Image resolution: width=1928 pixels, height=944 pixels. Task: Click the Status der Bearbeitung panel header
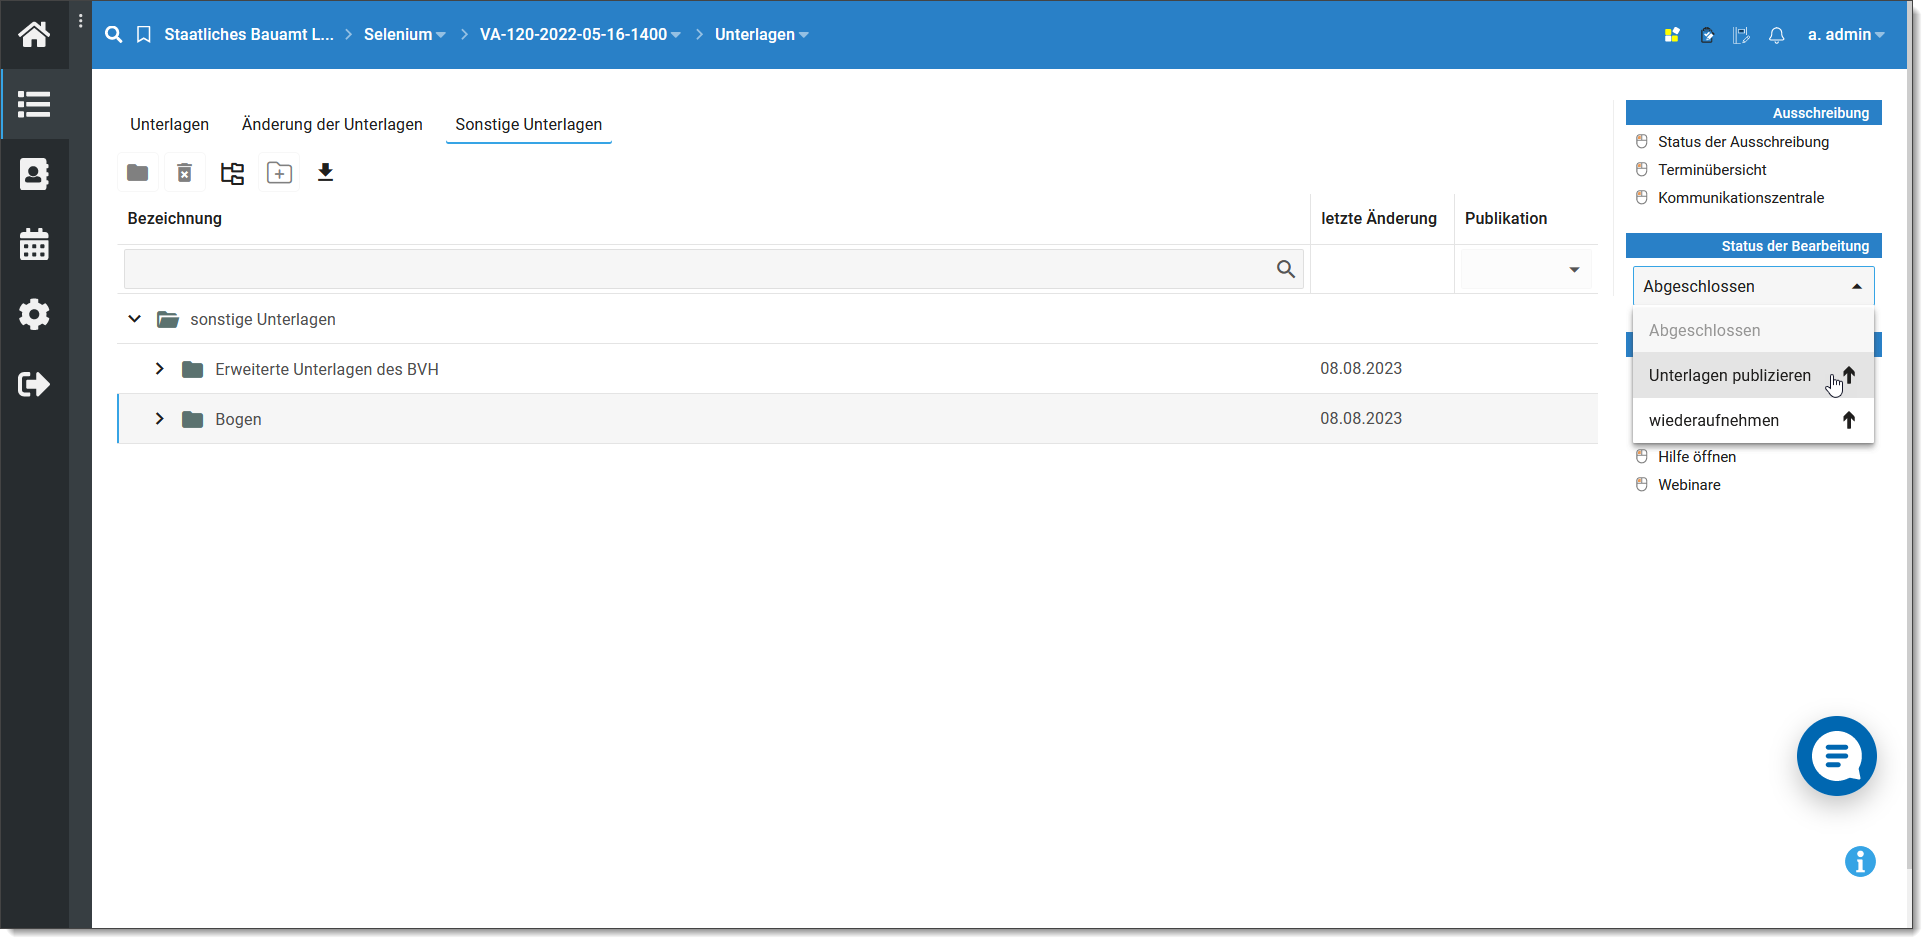(x=1754, y=246)
